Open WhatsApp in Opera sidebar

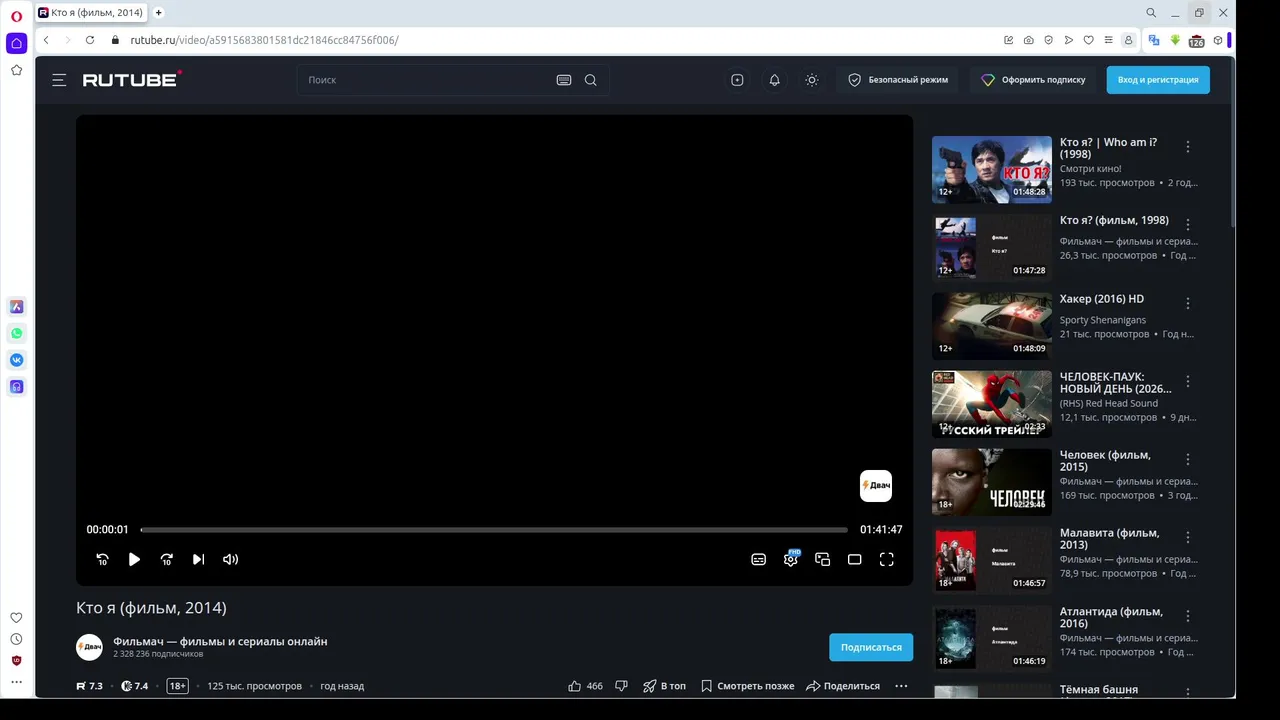click(16, 333)
